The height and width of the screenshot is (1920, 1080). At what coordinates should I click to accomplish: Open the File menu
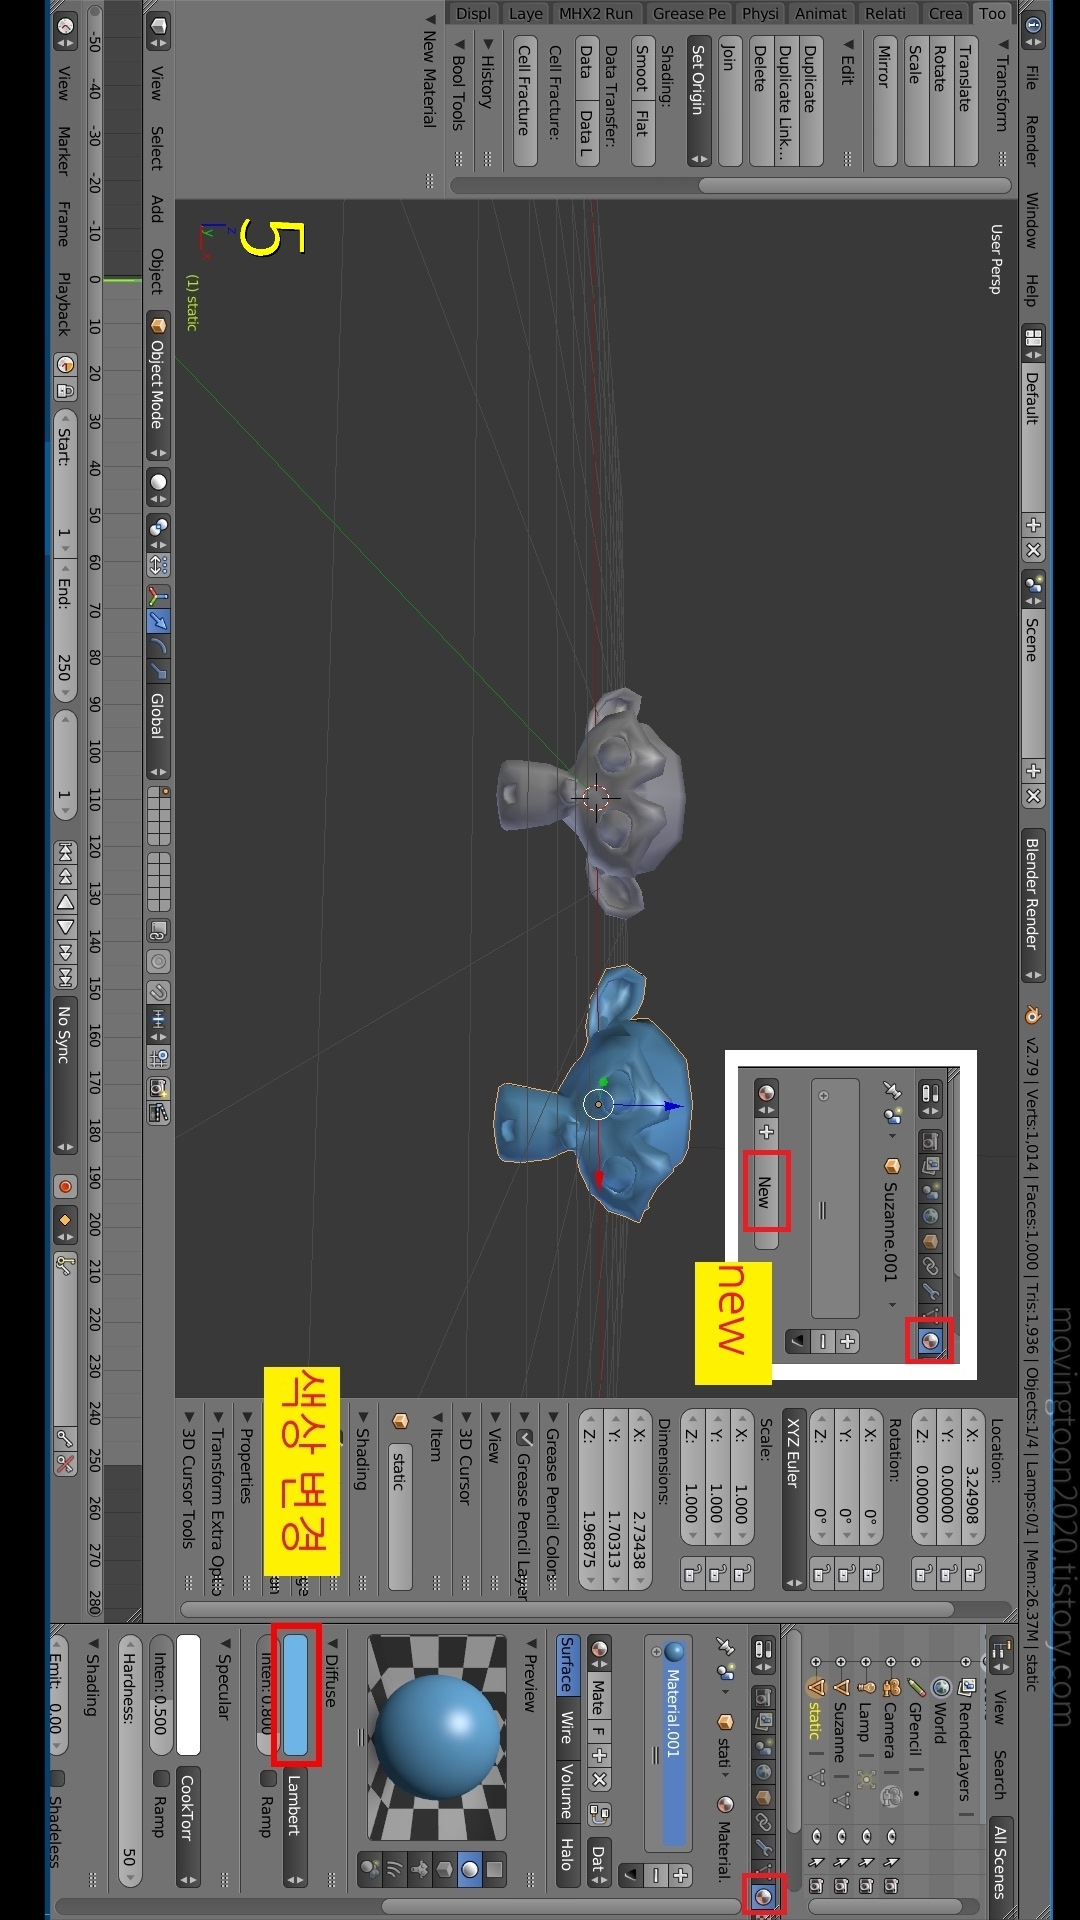1032,77
